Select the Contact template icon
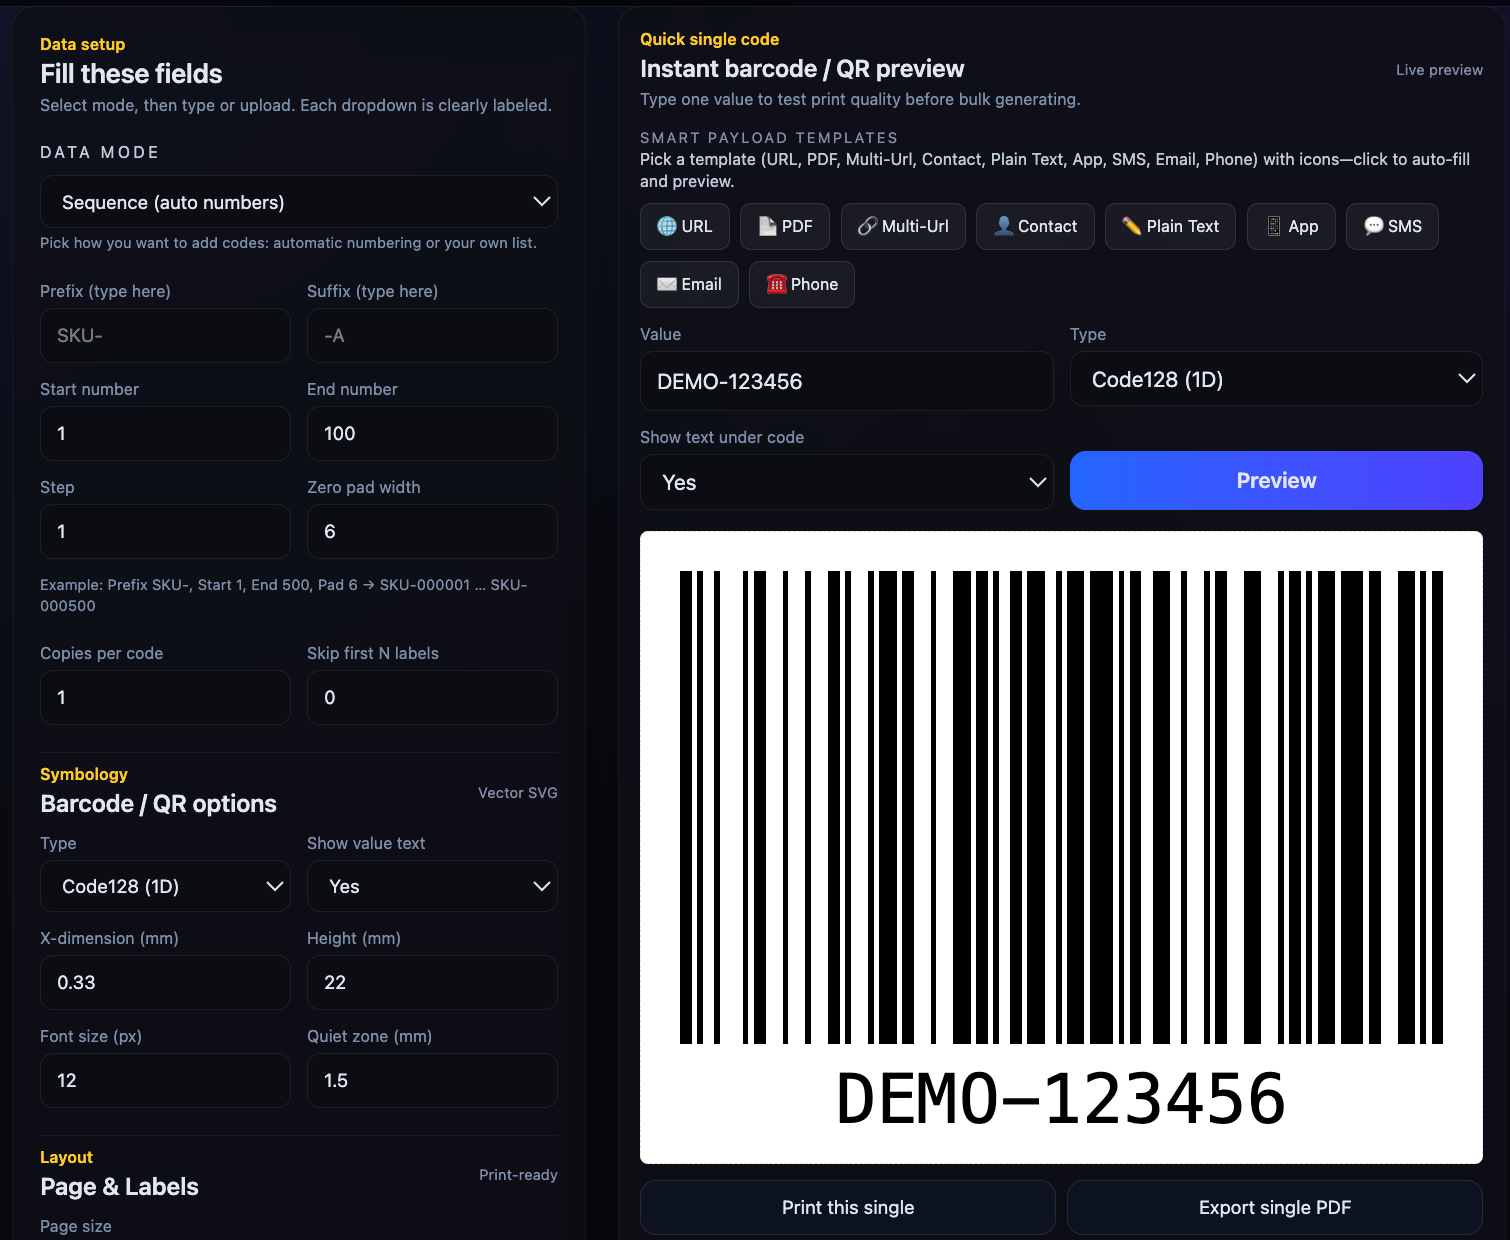Viewport: 1510px width, 1240px height. tap(1035, 226)
